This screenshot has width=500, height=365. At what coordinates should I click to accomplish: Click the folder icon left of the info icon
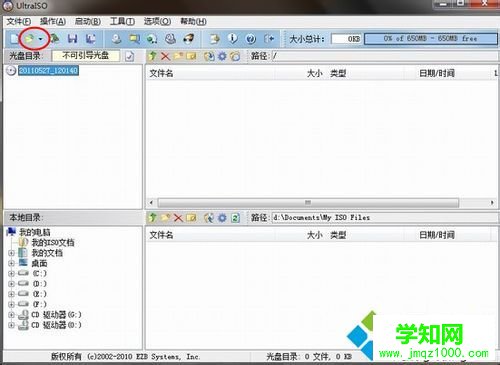click(x=214, y=39)
